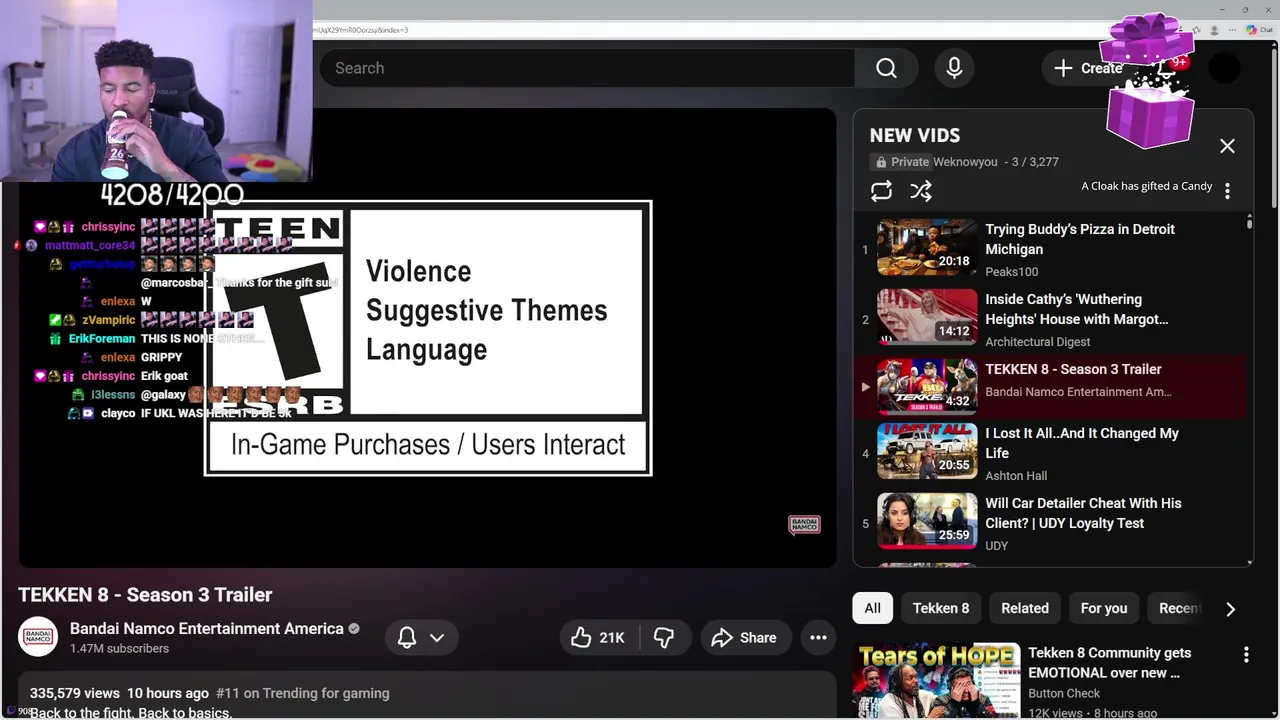Open Bandai Namco channel avatar
The image size is (1280, 720).
tap(38, 637)
